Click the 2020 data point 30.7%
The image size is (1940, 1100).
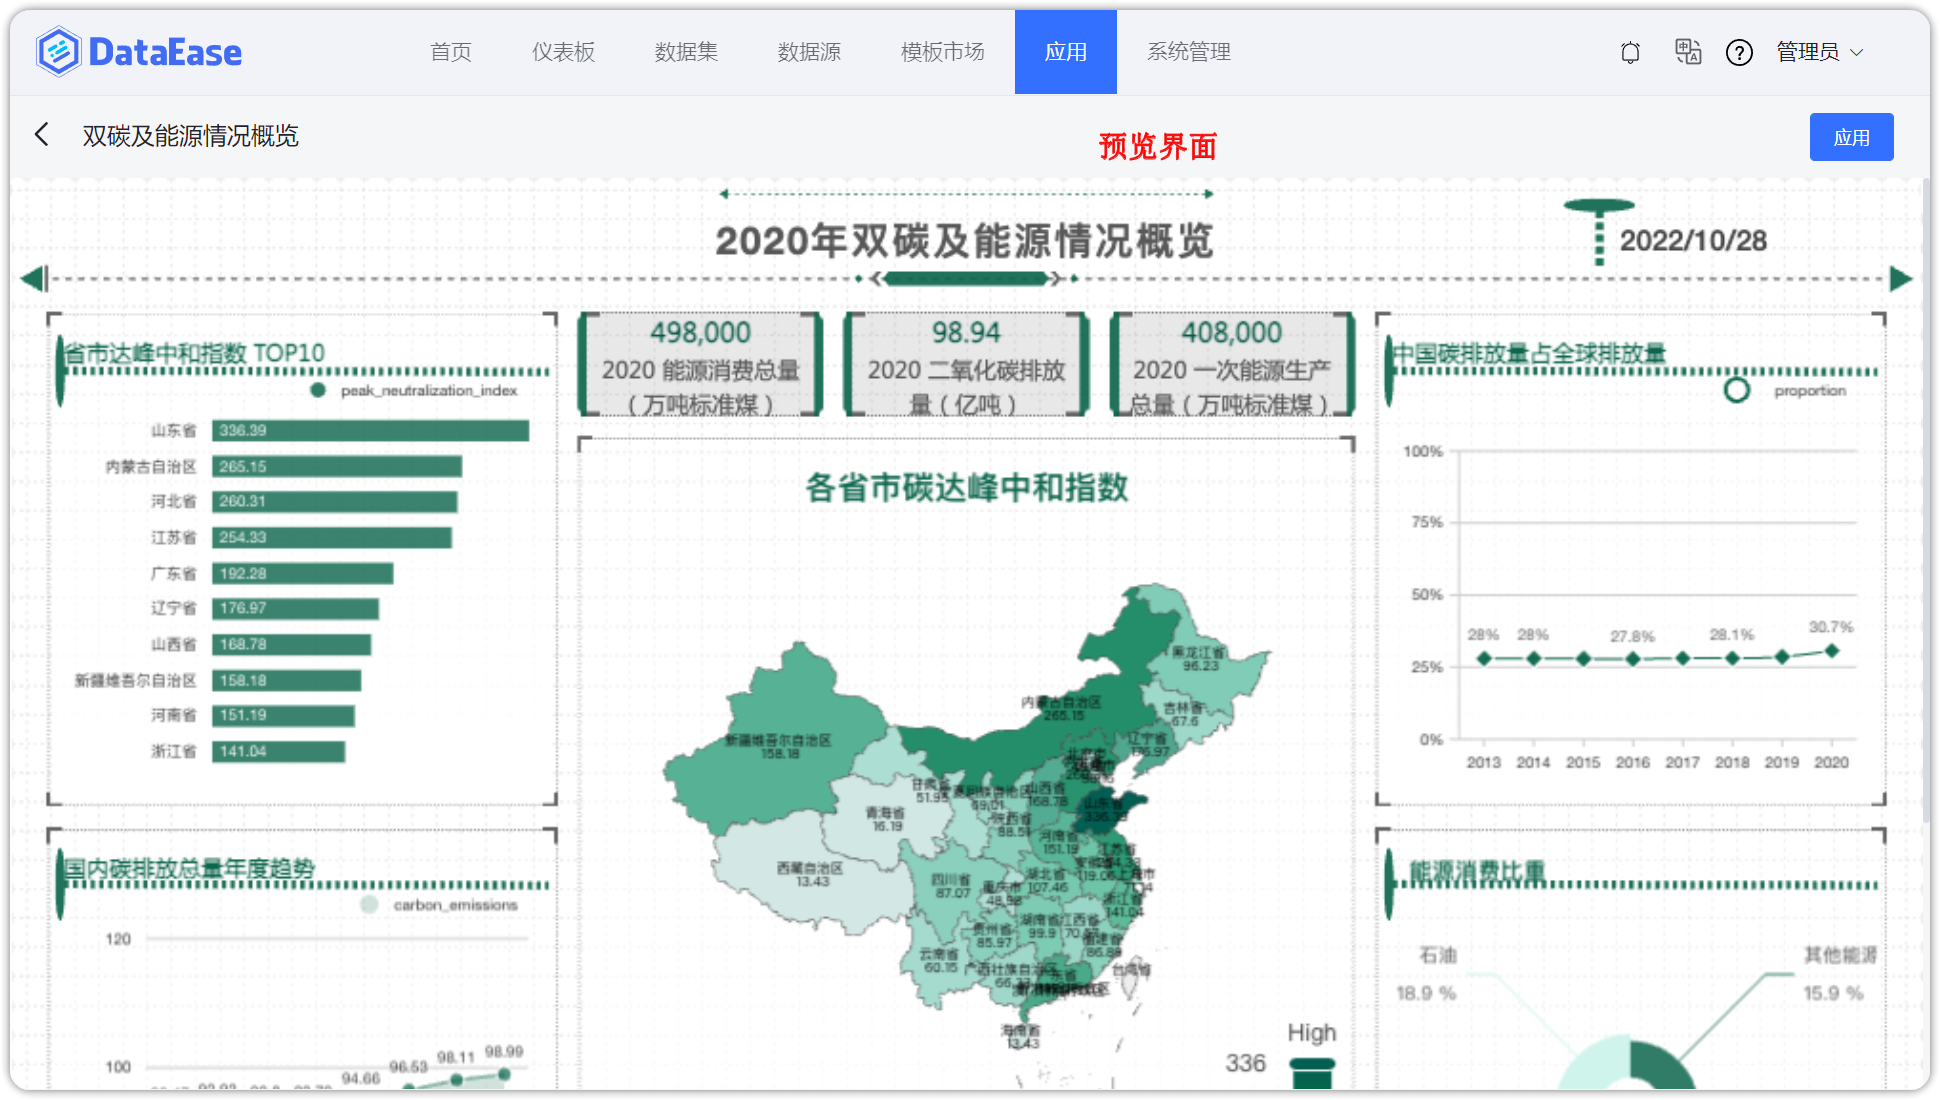[1831, 650]
